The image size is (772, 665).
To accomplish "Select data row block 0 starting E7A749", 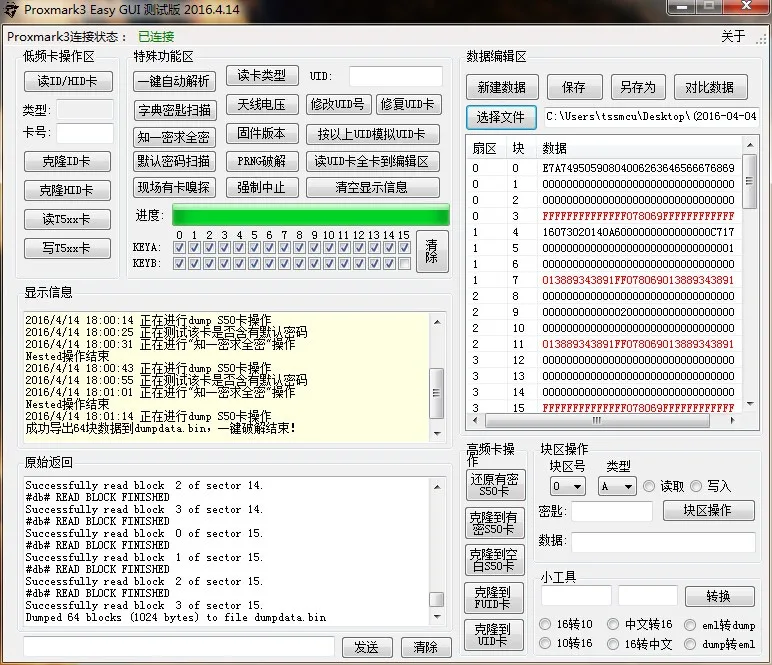I will (x=604, y=168).
